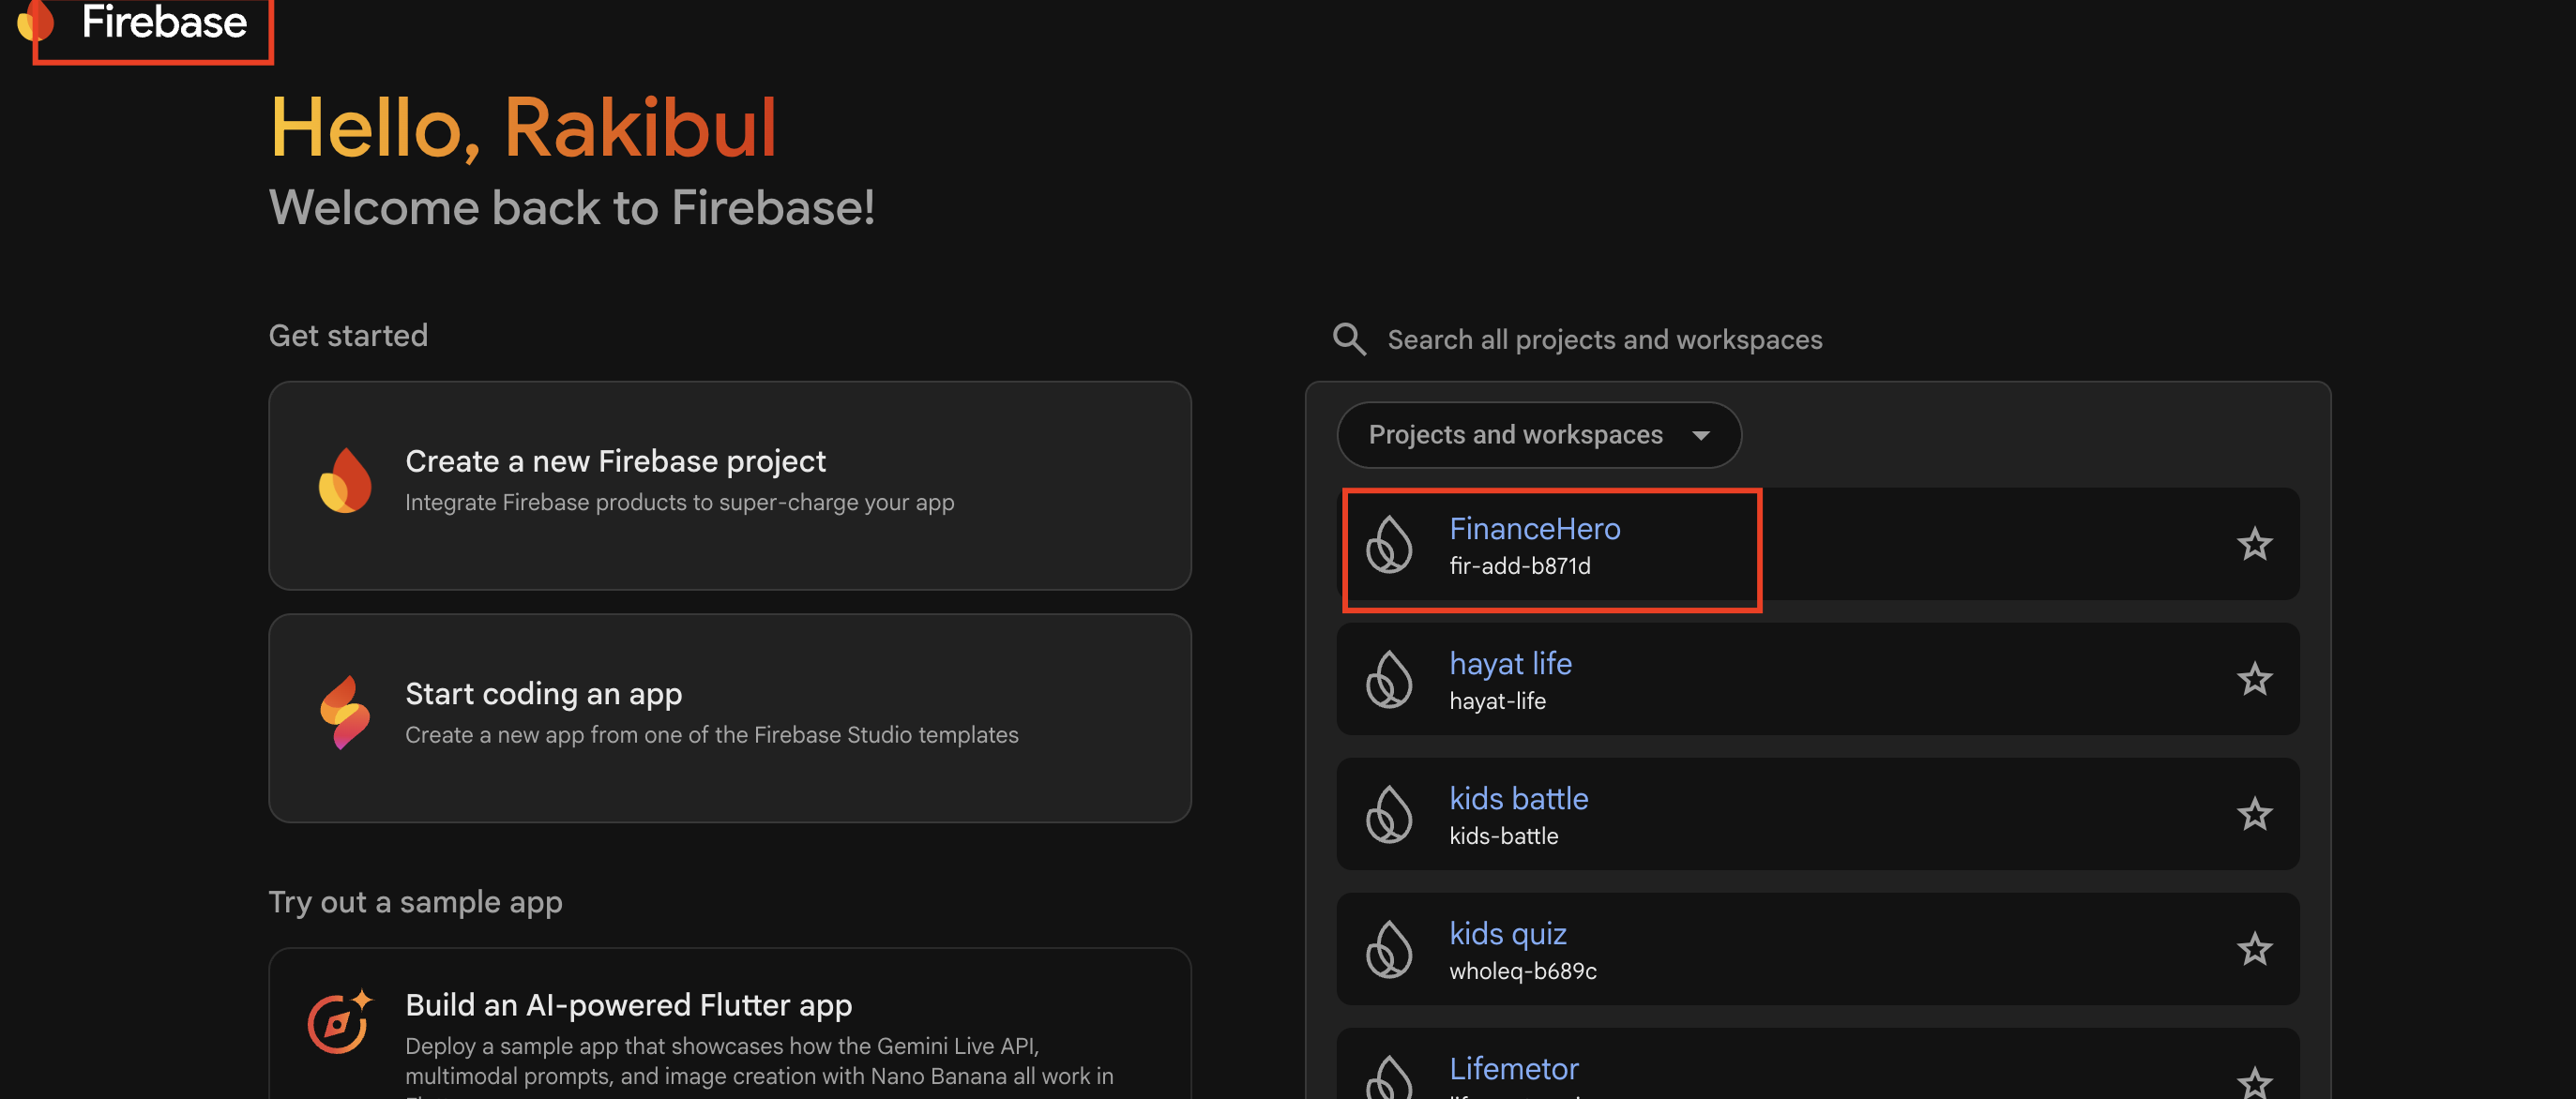Select the create project flame icon
Screen dimensions: 2576x1099
(x=344, y=483)
